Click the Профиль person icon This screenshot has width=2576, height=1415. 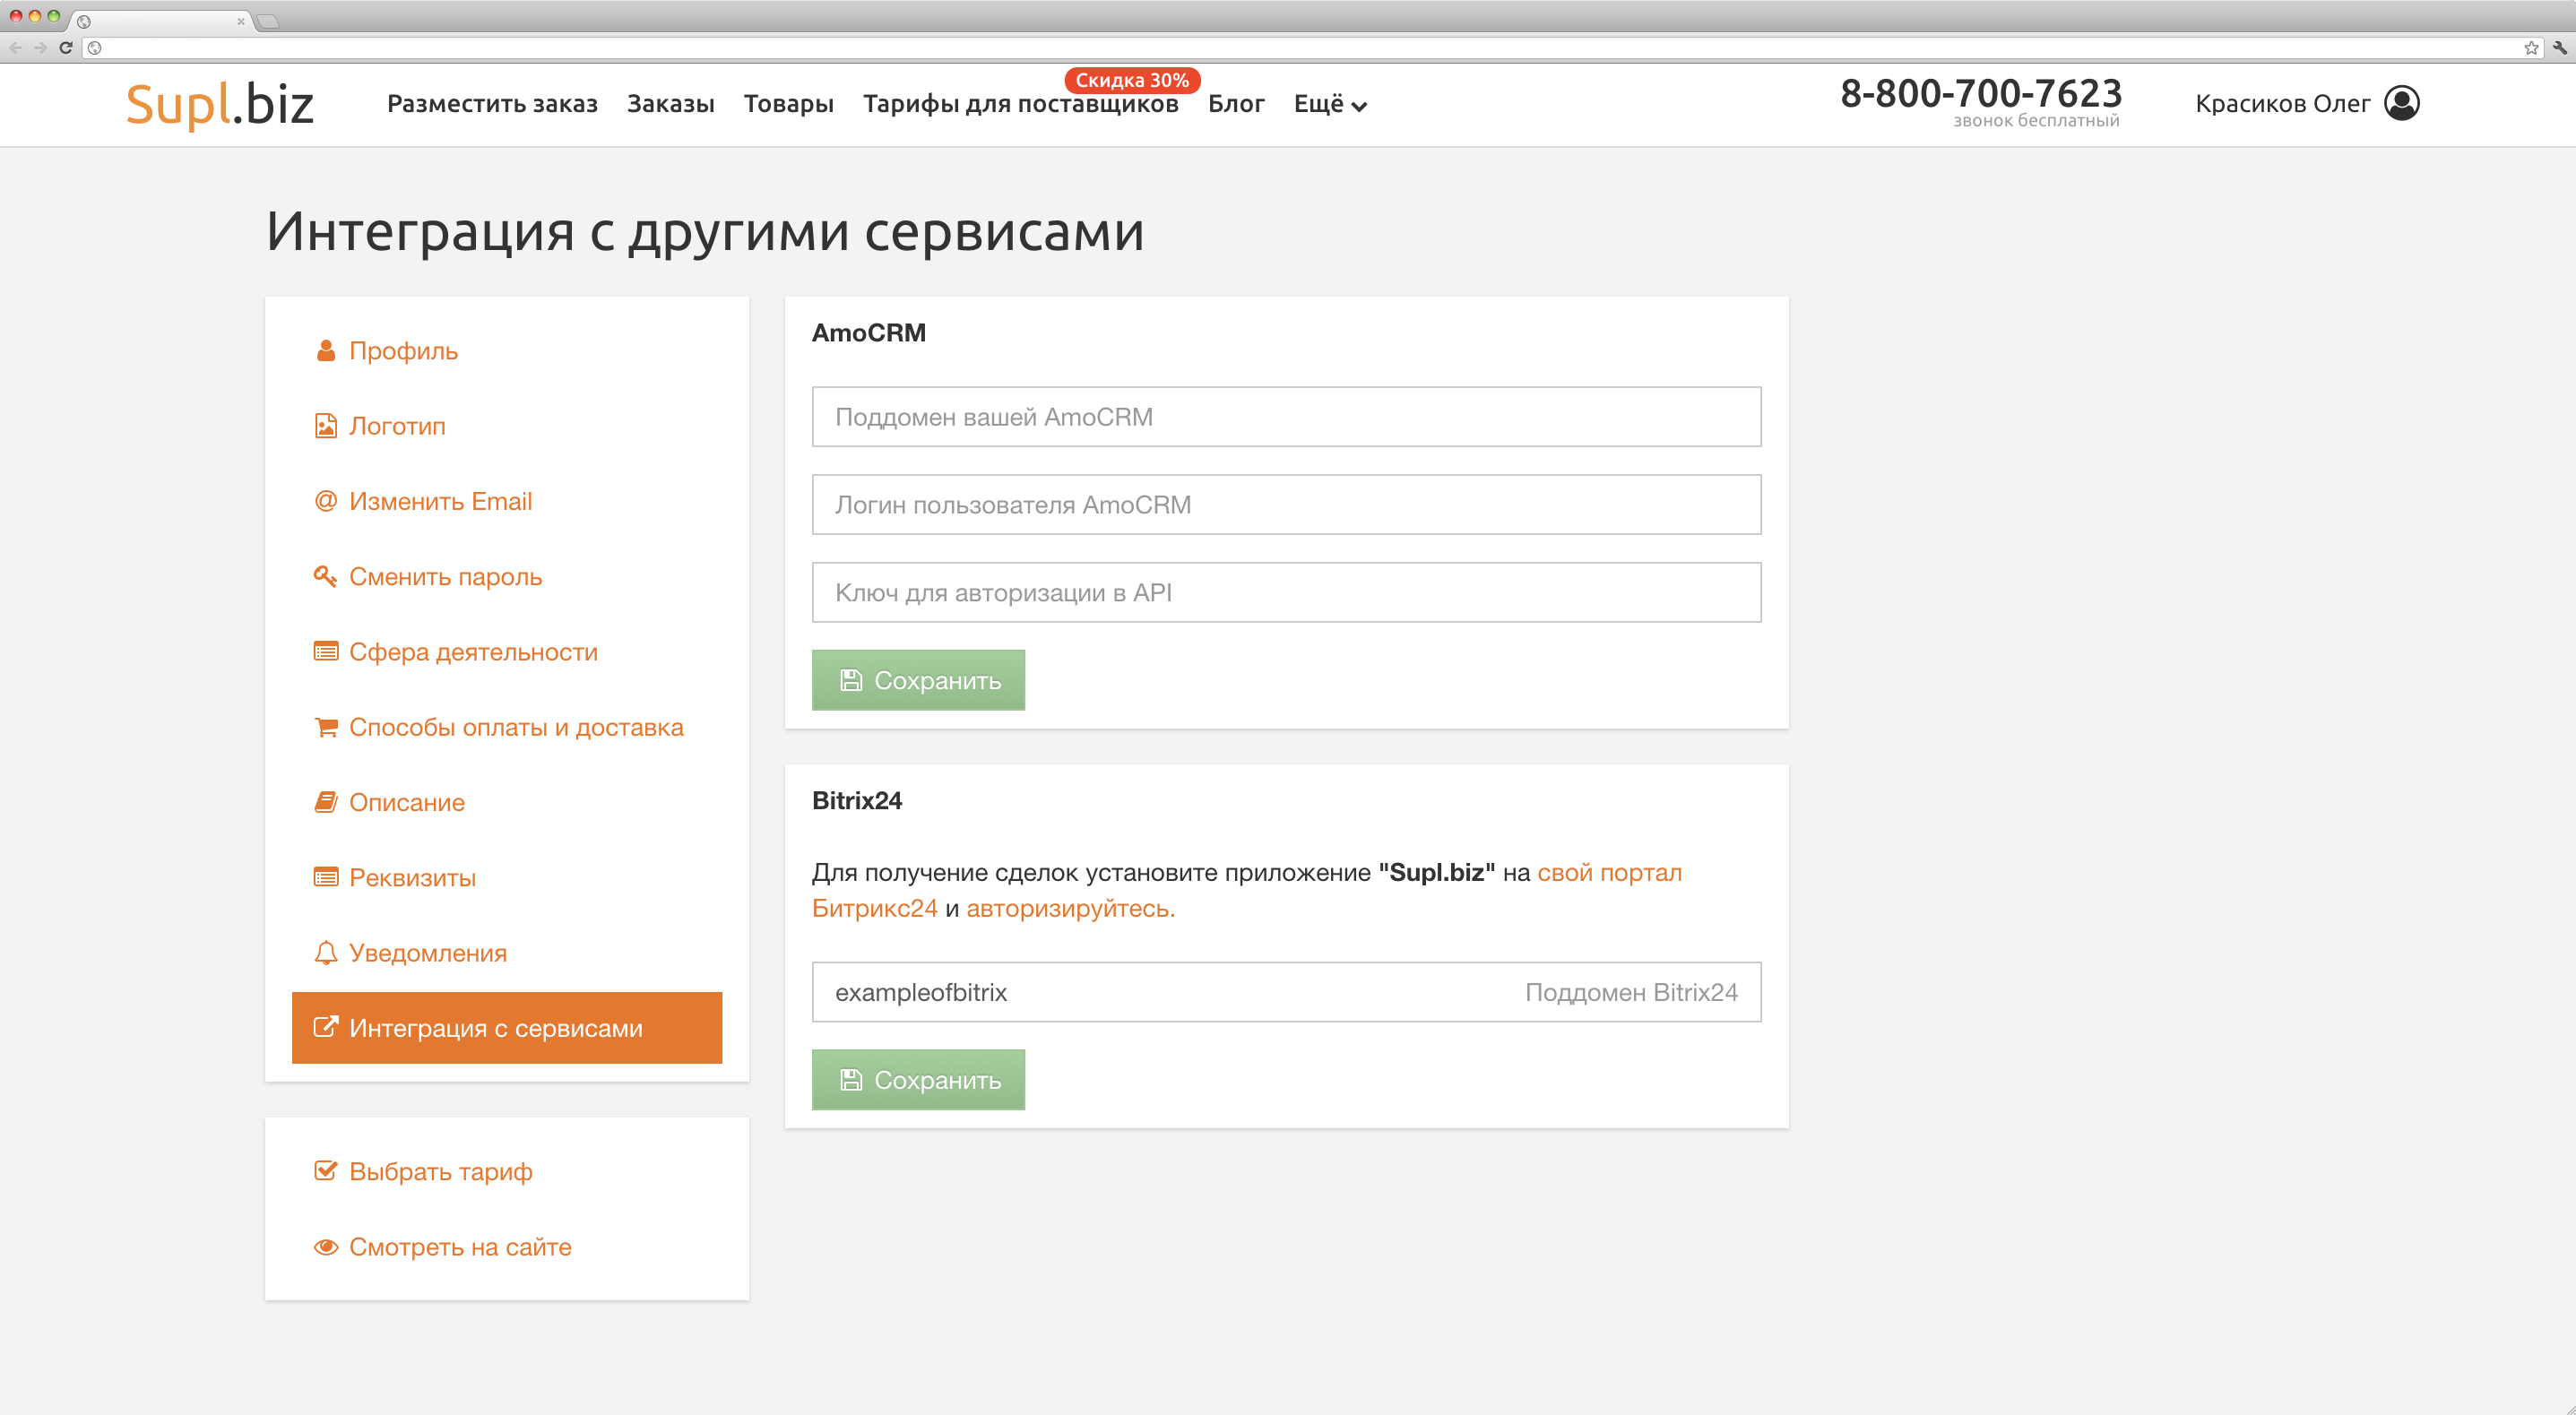(x=325, y=351)
